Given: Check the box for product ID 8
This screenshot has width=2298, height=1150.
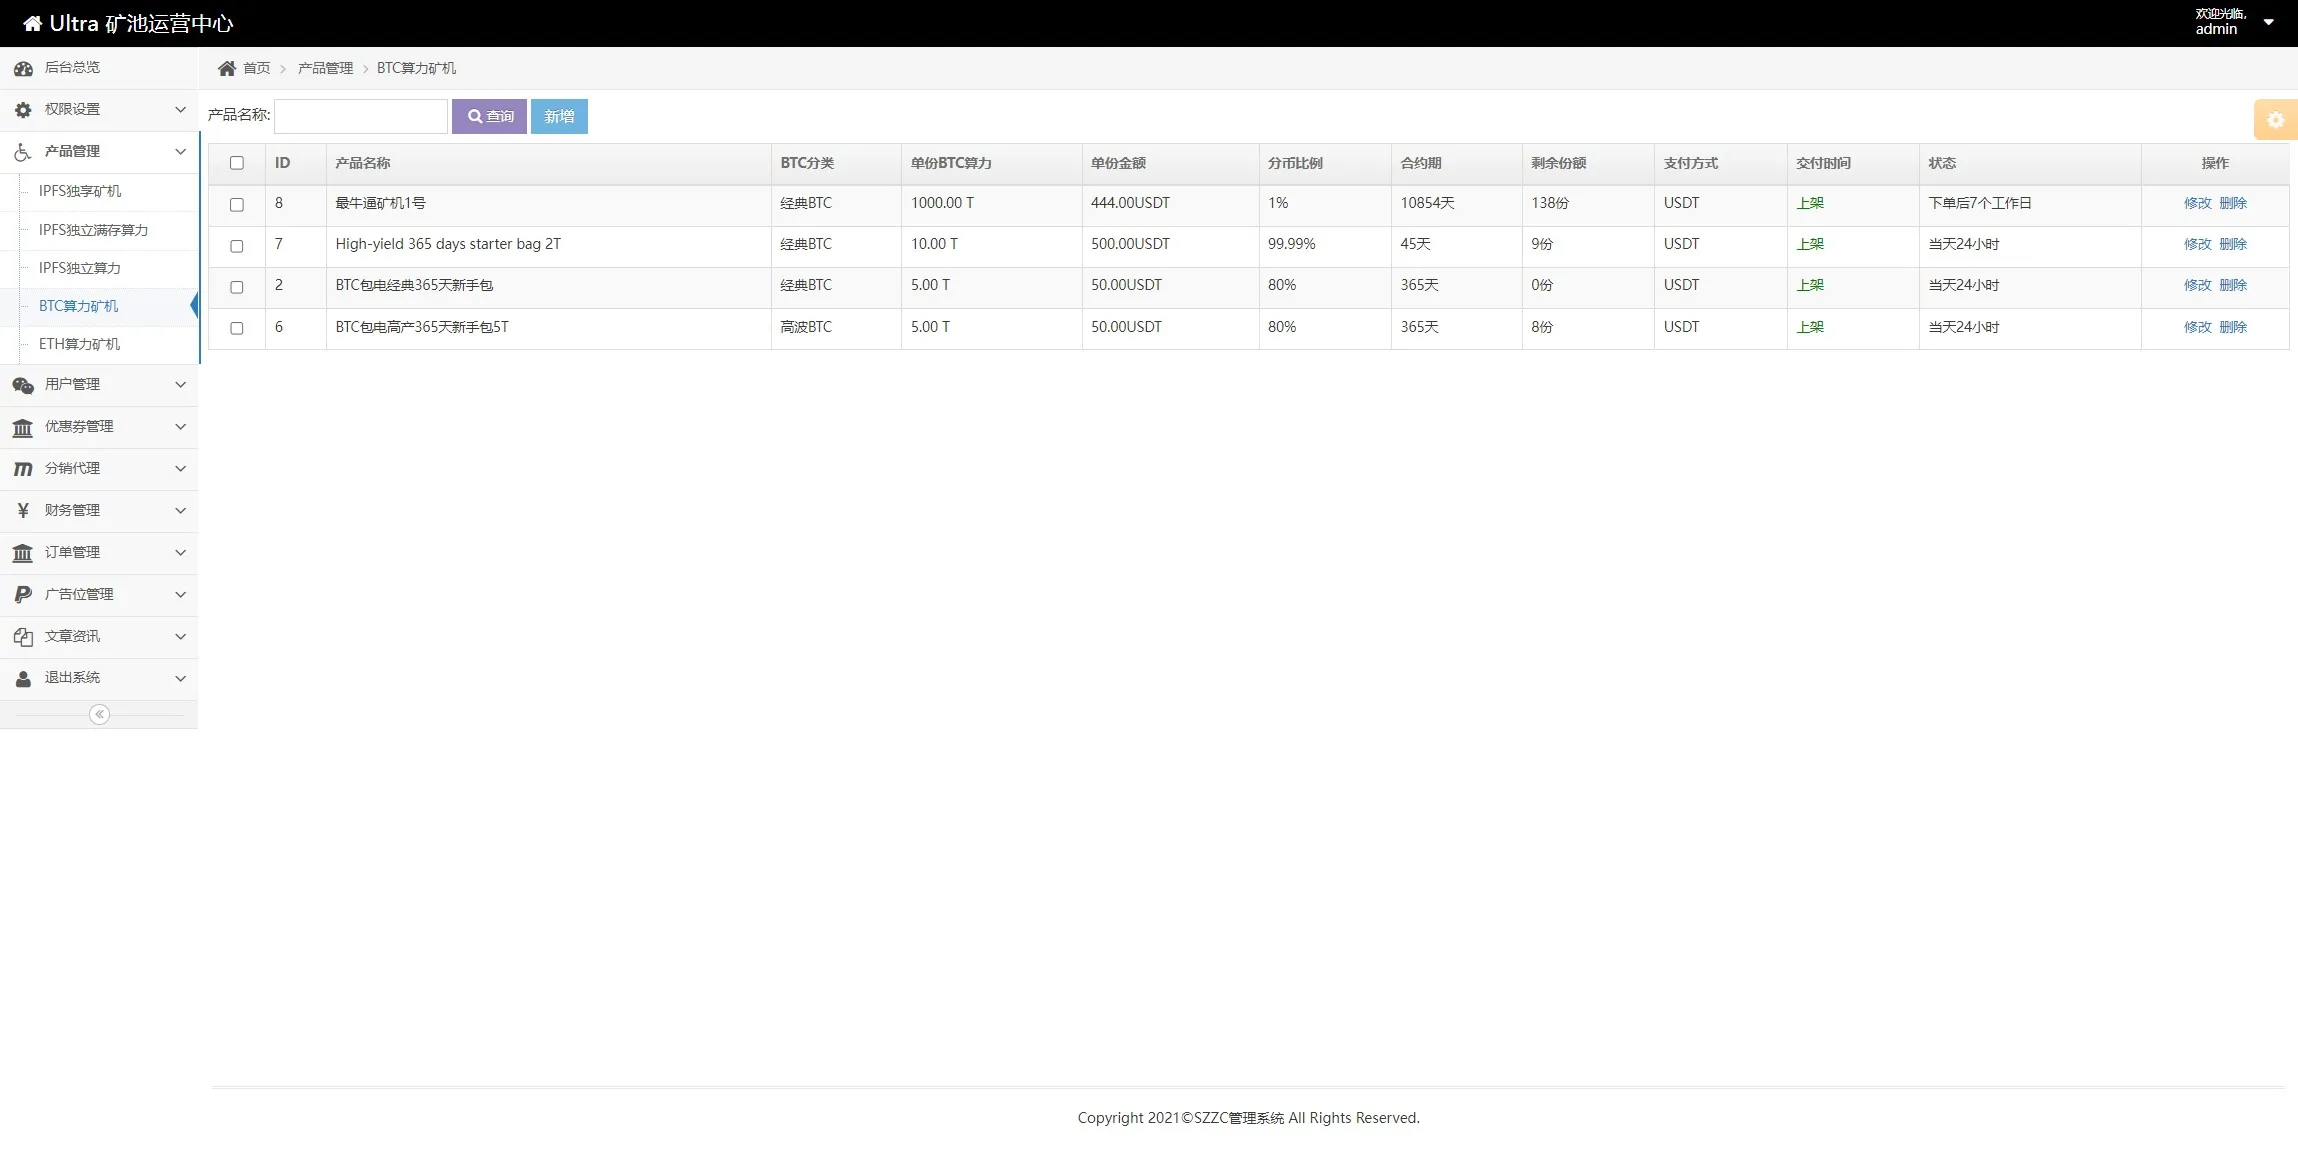Looking at the screenshot, I should pyautogui.click(x=237, y=204).
